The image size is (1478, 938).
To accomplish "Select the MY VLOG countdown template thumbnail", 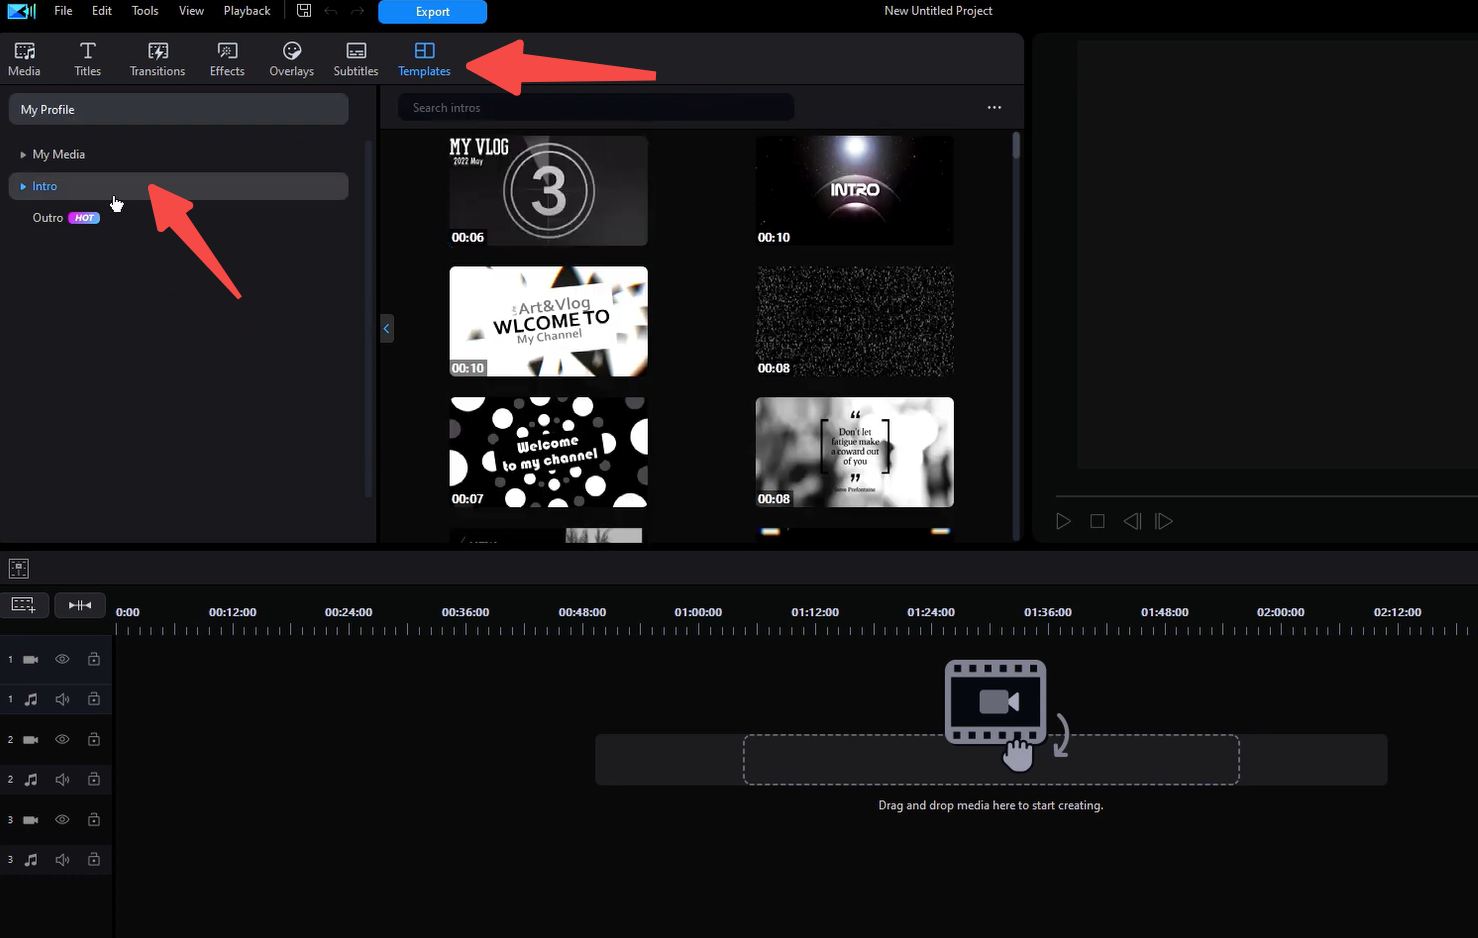I will click(x=548, y=190).
